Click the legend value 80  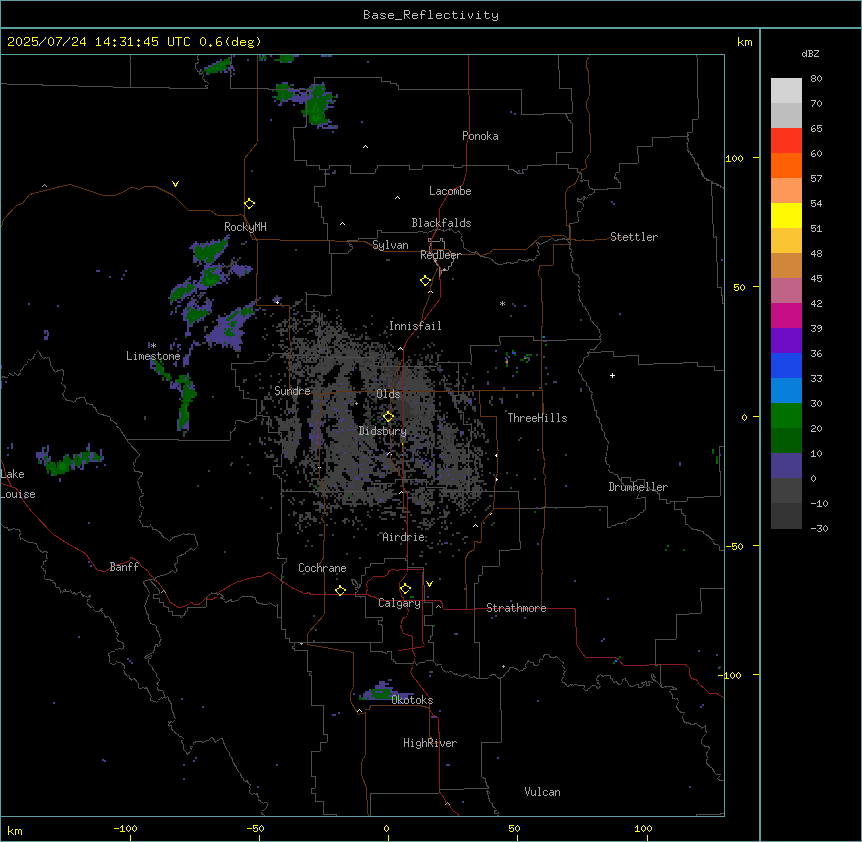point(816,79)
